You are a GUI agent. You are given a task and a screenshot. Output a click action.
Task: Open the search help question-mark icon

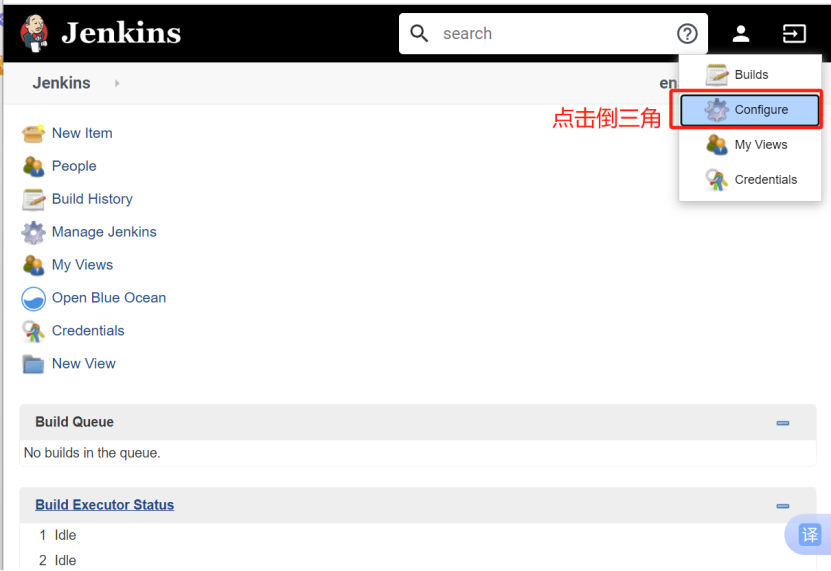[x=687, y=33]
